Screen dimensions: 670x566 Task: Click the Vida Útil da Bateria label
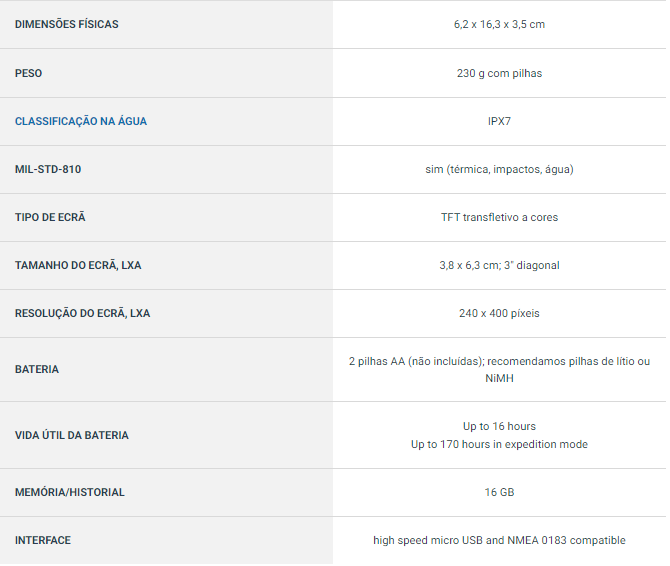pyautogui.click(x=72, y=435)
